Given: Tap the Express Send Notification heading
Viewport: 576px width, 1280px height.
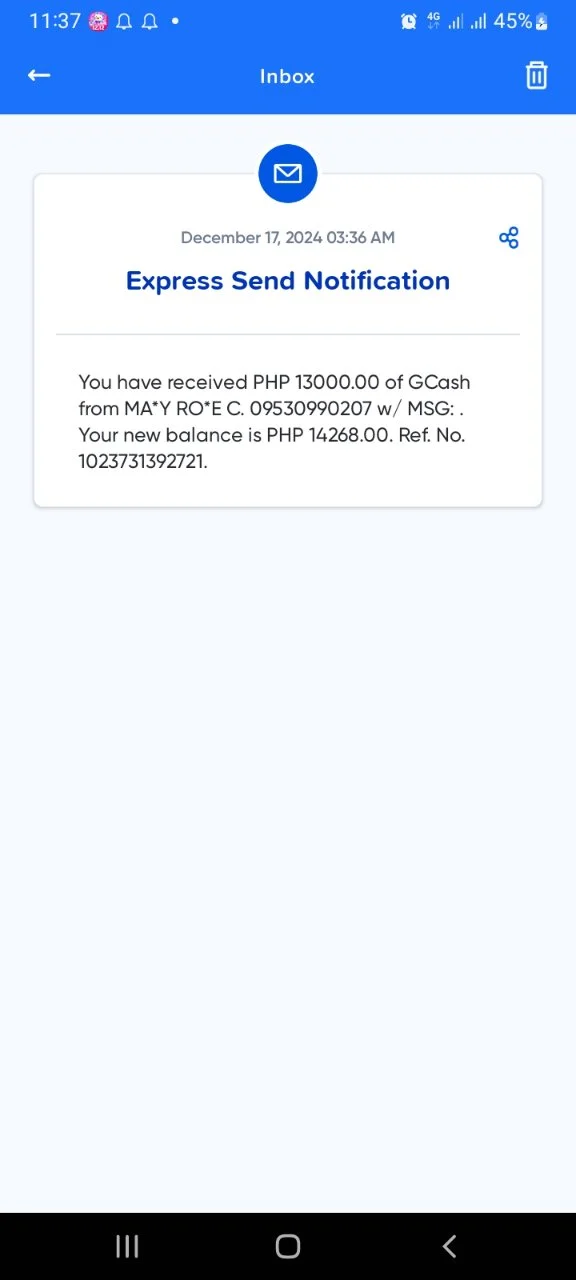Looking at the screenshot, I should click(x=288, y=281).
